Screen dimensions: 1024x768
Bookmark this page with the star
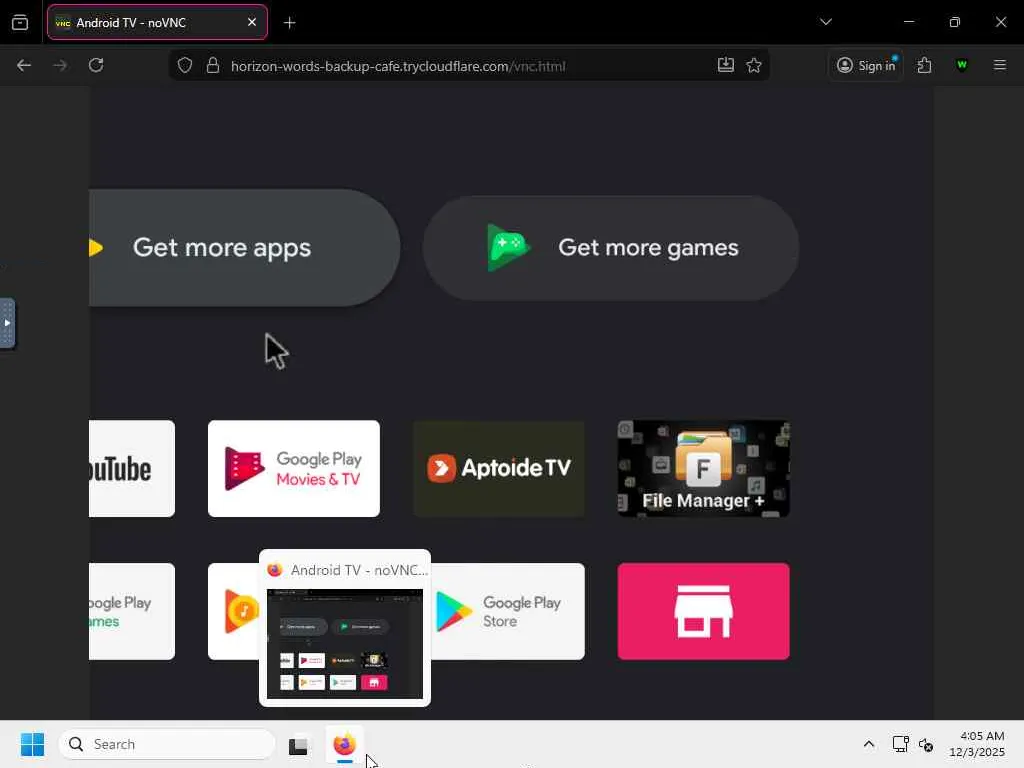point(754,65)
